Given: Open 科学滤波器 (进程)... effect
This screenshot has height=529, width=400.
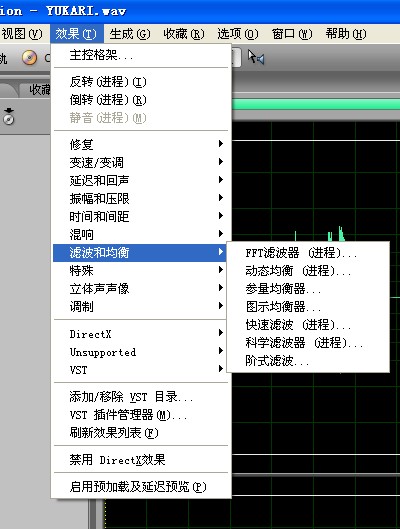Looking at the screenshot, I should point(308,343).
